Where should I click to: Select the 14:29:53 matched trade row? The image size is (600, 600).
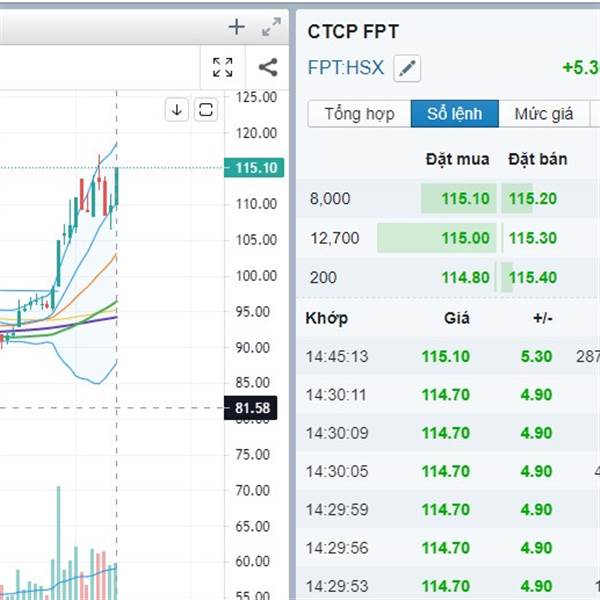(x=448, y=585)
